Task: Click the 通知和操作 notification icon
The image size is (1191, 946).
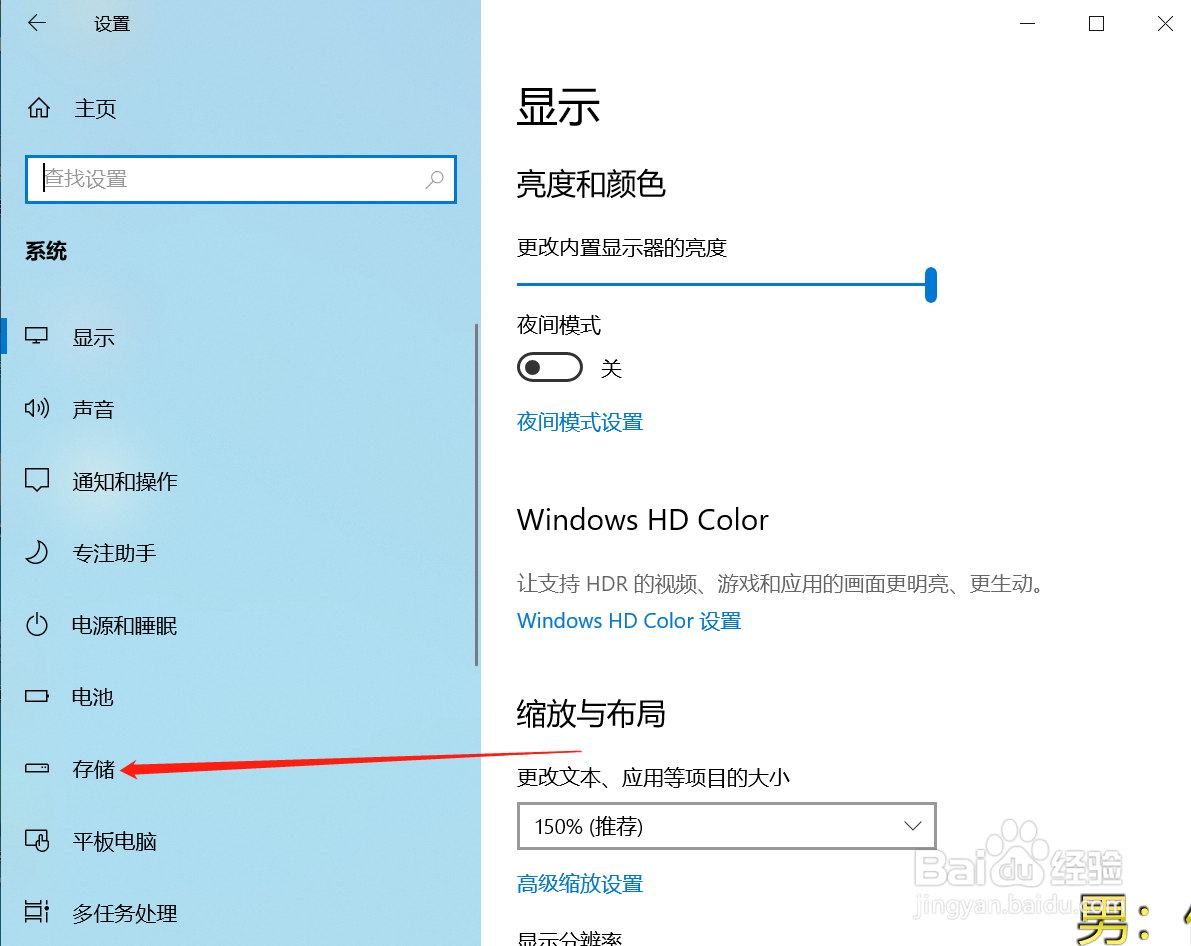Action: pyautogui.click(x=36, y=480)
